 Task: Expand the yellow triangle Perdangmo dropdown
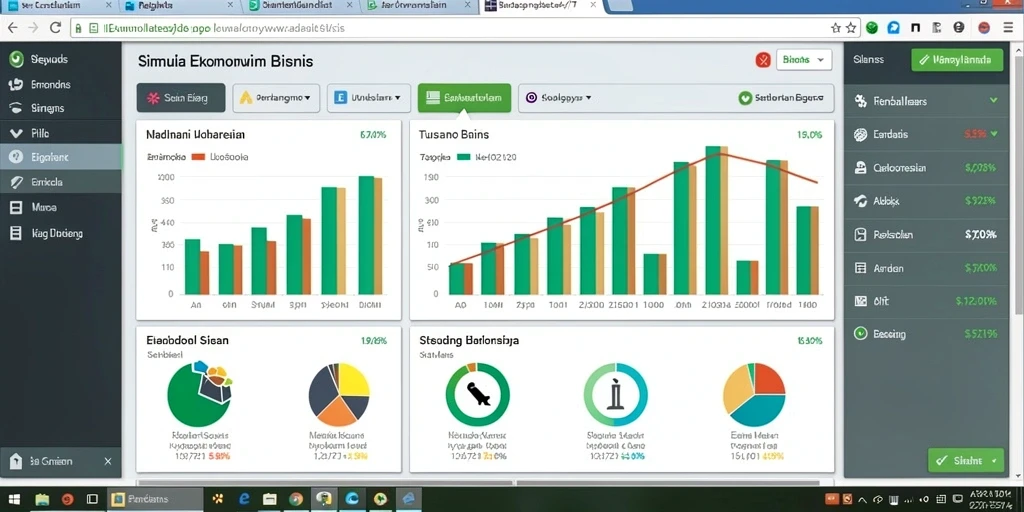coord(276,98)
